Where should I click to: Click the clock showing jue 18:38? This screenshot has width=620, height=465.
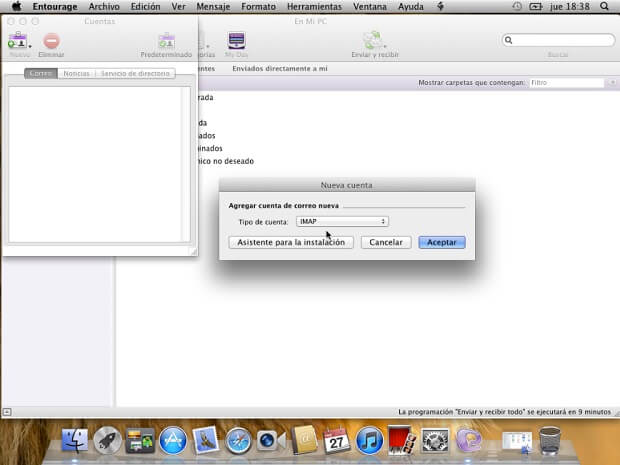click(569, 7)
